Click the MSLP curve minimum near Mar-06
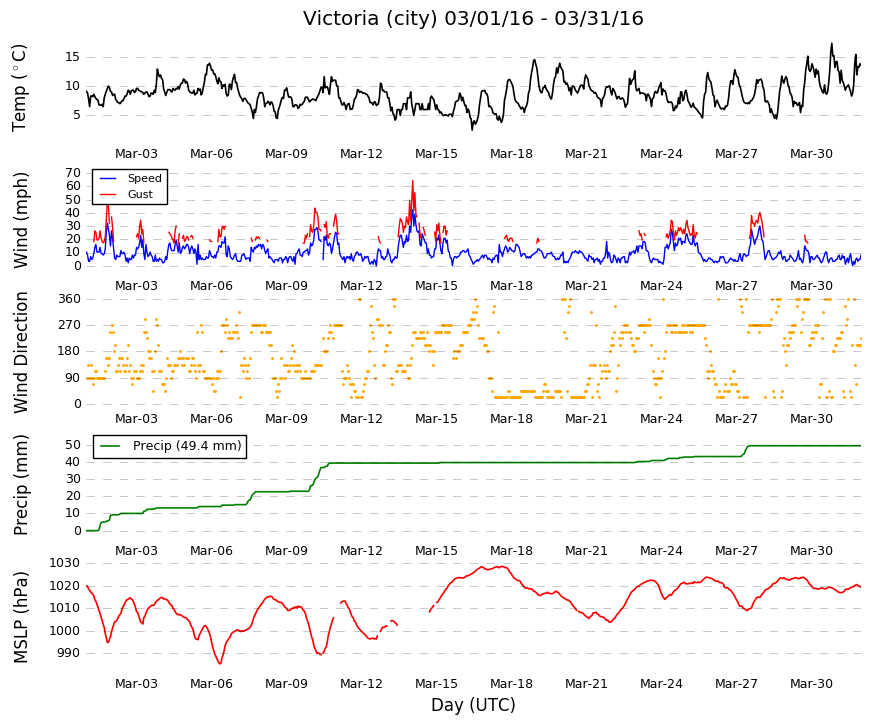Viewport: 871px width, 725px height. pos(220,662)
